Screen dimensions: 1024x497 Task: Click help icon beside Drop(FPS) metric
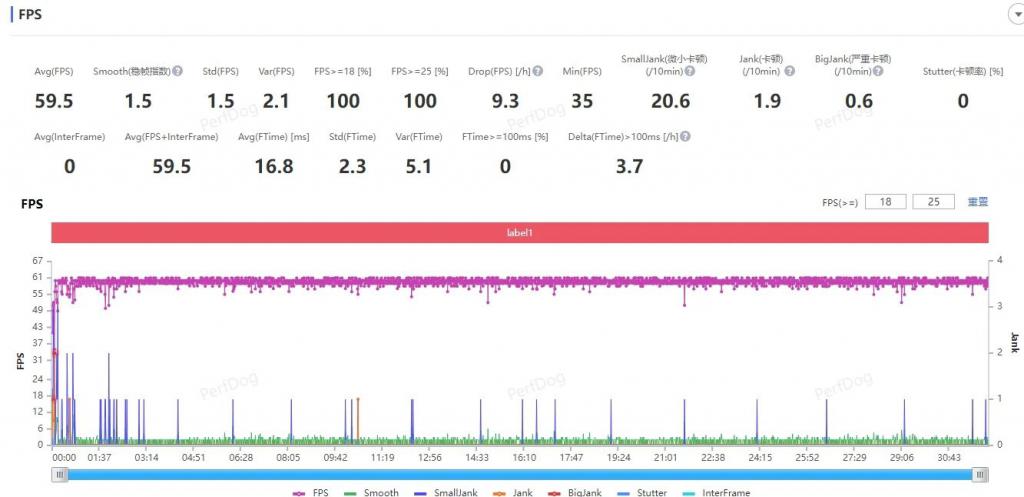coord(537,71)
